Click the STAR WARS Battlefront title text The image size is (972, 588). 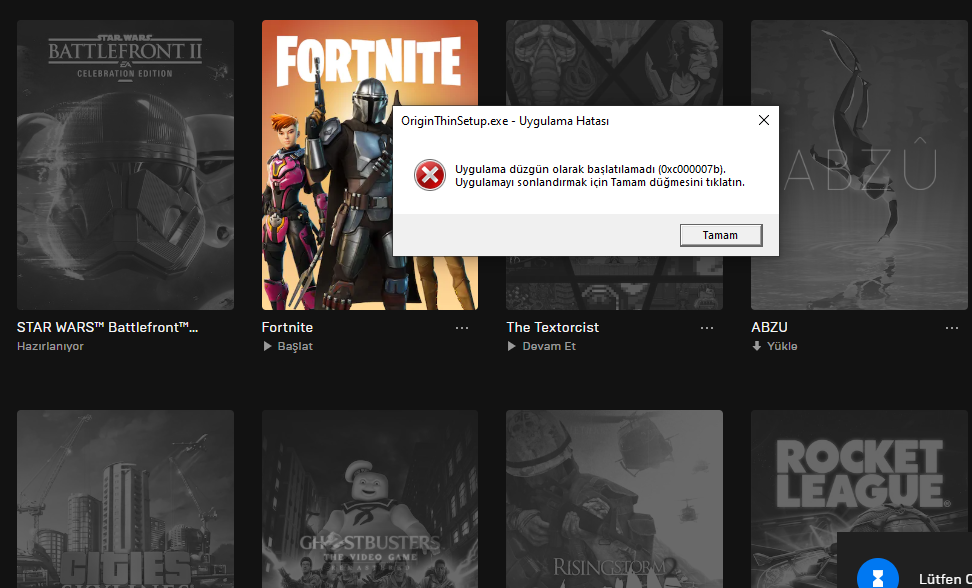[x=107, y=327]
